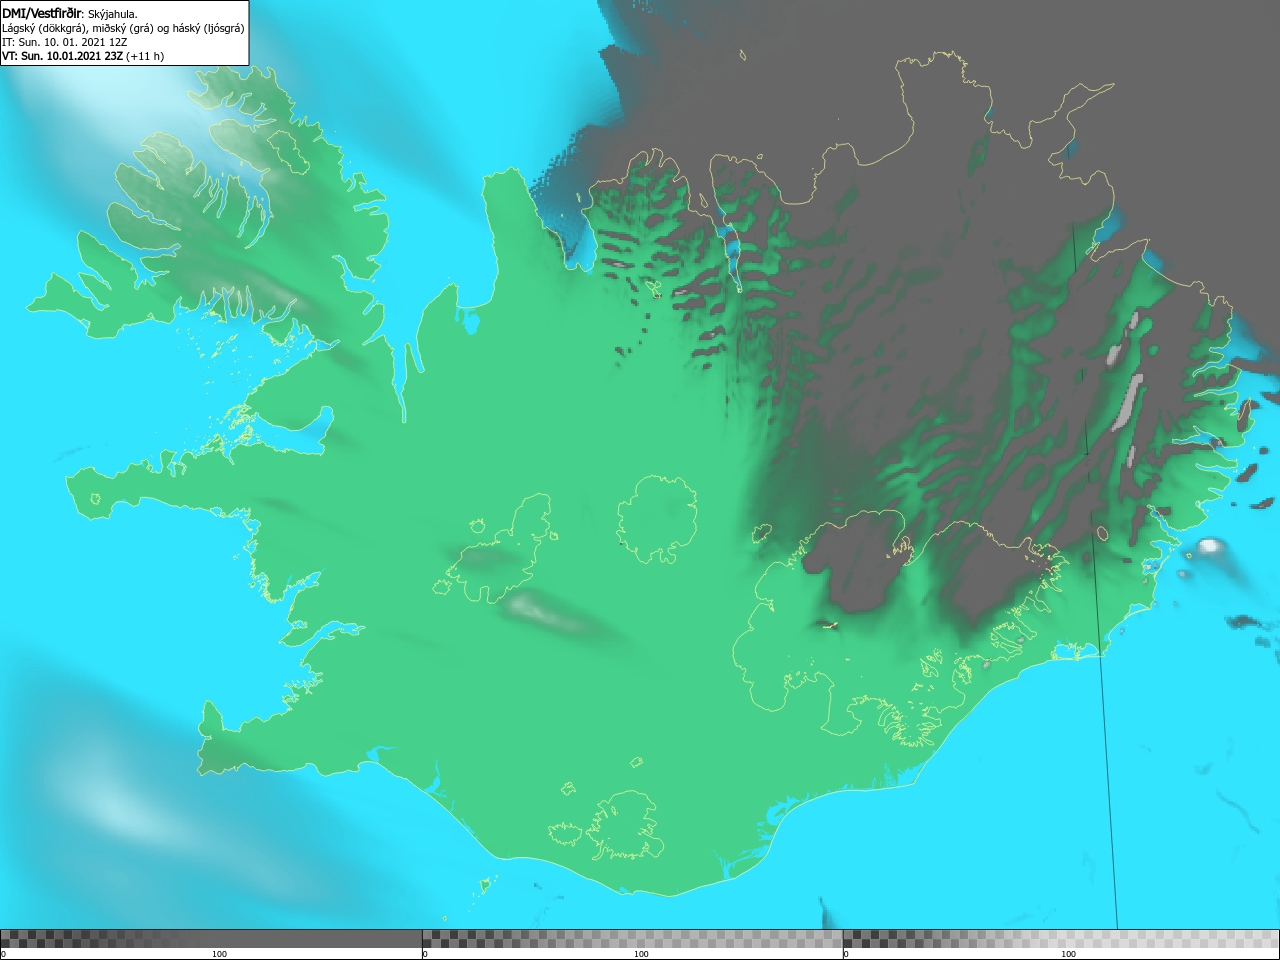Click the medium gray mid-cloud color scale bar

pos(632,939)
